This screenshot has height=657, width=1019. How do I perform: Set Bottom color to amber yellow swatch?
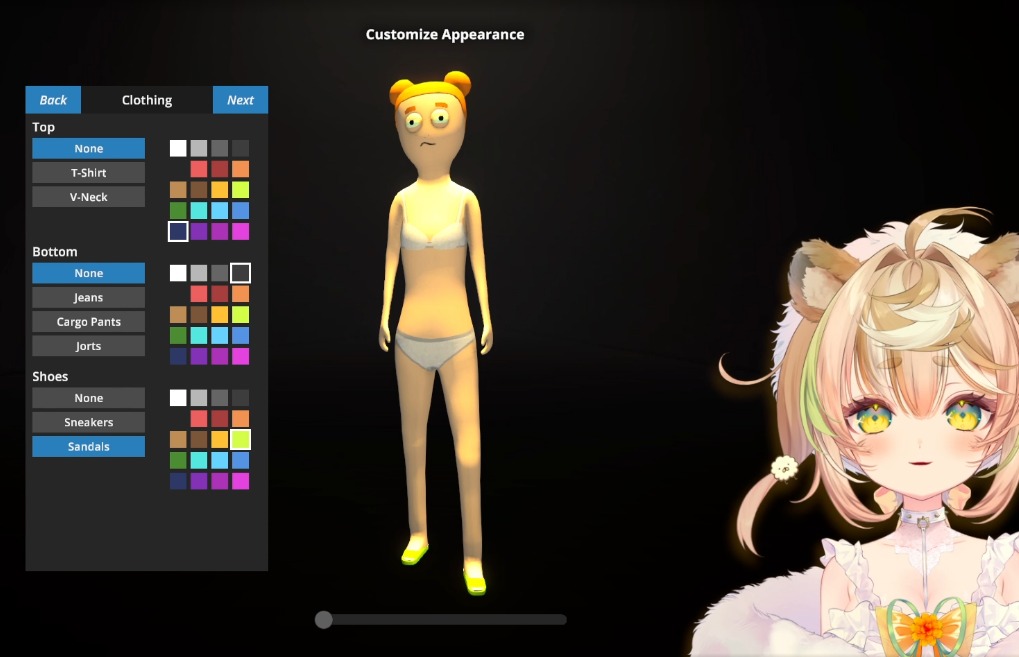pos(220,315)
